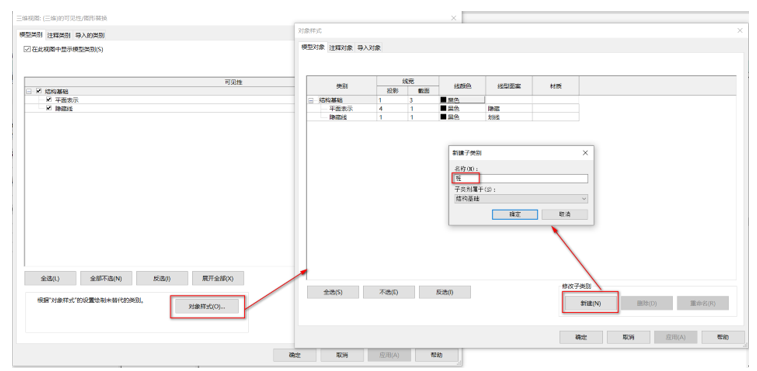Click line pattern cell of 隐藏线 row

pyautogui.click(x=509, y=117)
